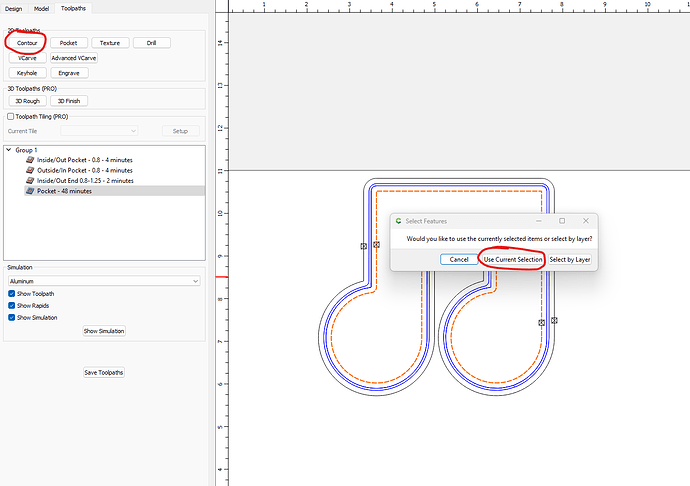The width and height of the screenshot is (690, 486).
Task: Create a Contour toolpath
Action: click(x=27, y=43)
